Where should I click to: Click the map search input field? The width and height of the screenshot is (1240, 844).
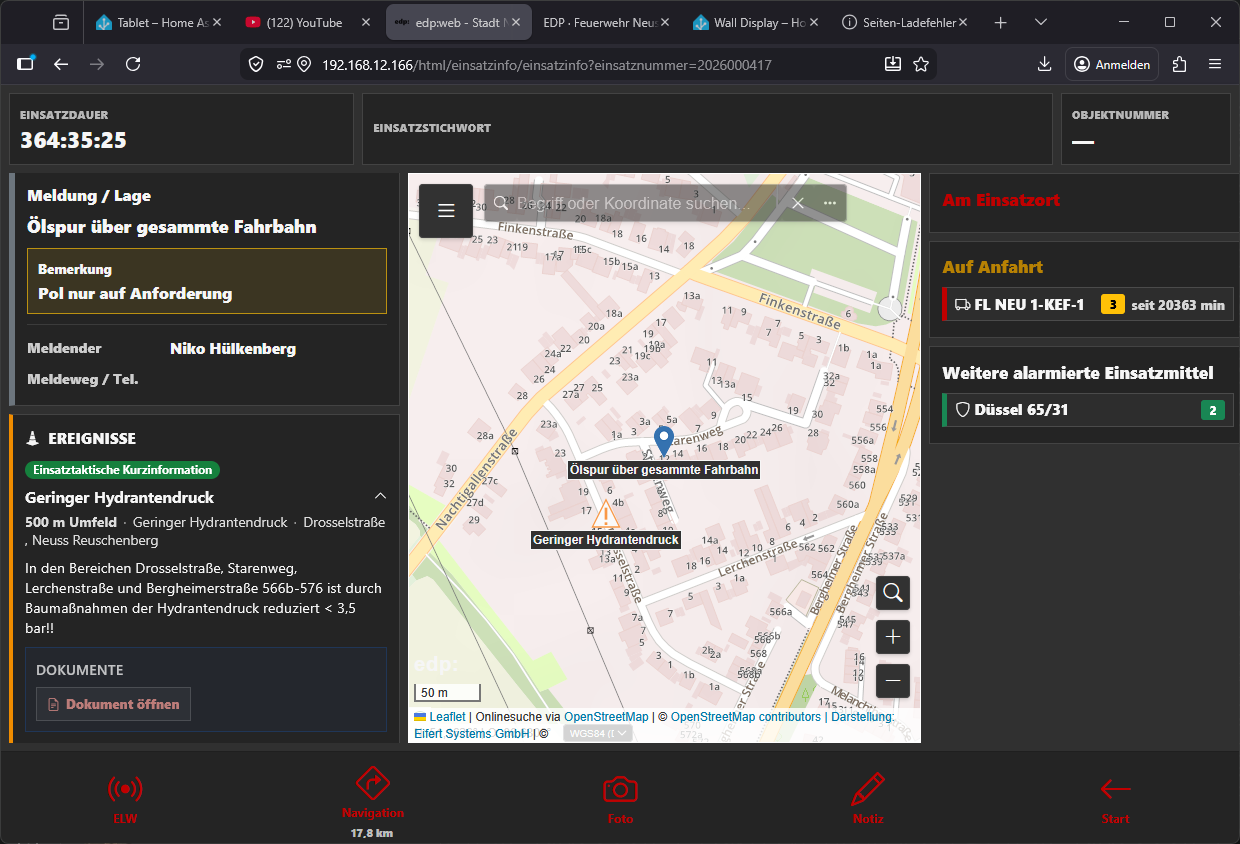point(640,203)
